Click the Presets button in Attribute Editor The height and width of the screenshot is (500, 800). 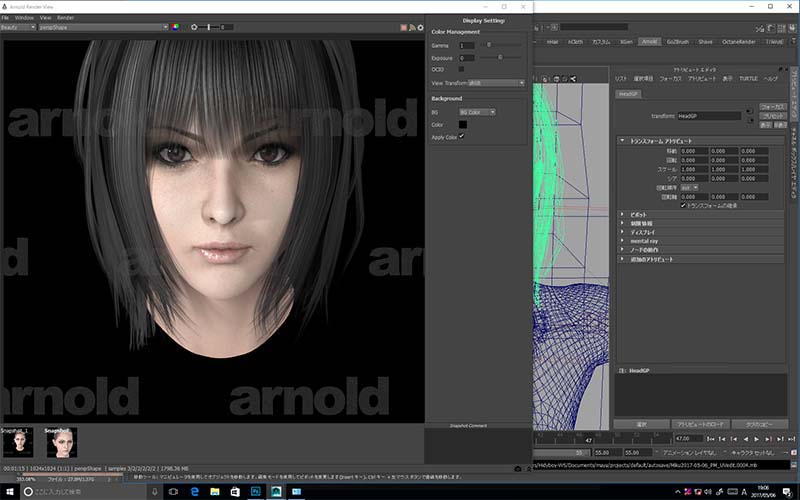click(772, 116)
